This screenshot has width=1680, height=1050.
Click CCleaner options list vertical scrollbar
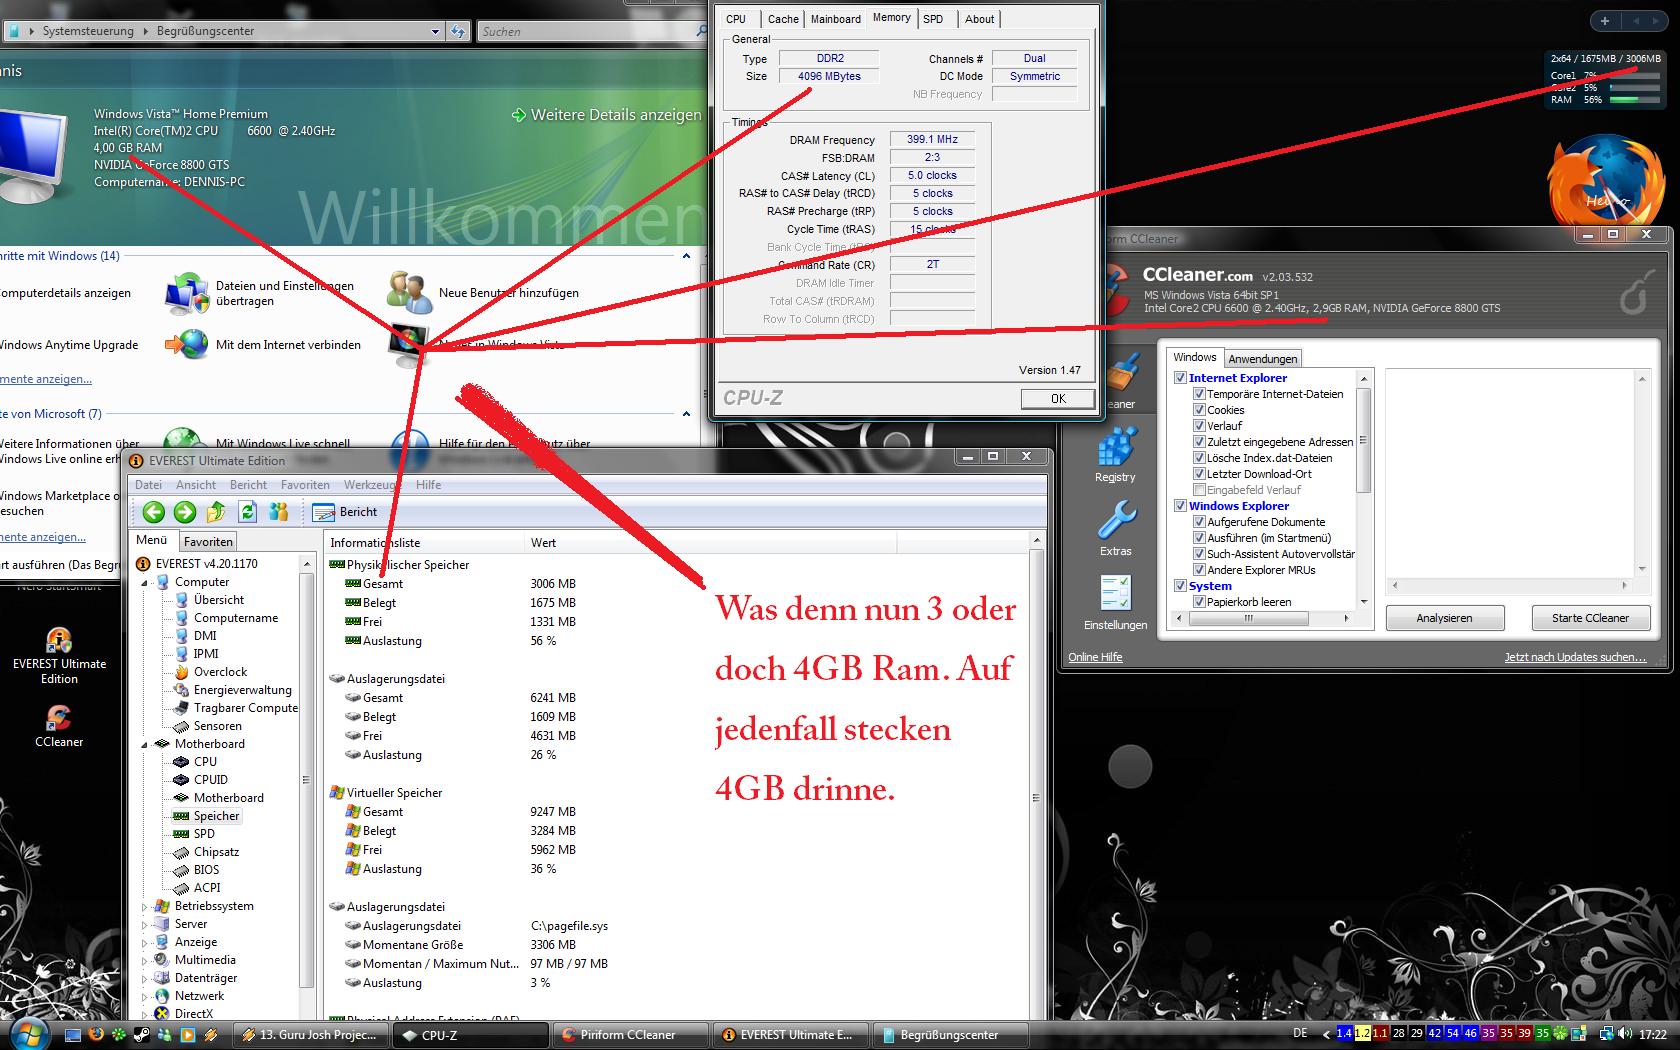pyautogui.click(x=1363, y=490)
